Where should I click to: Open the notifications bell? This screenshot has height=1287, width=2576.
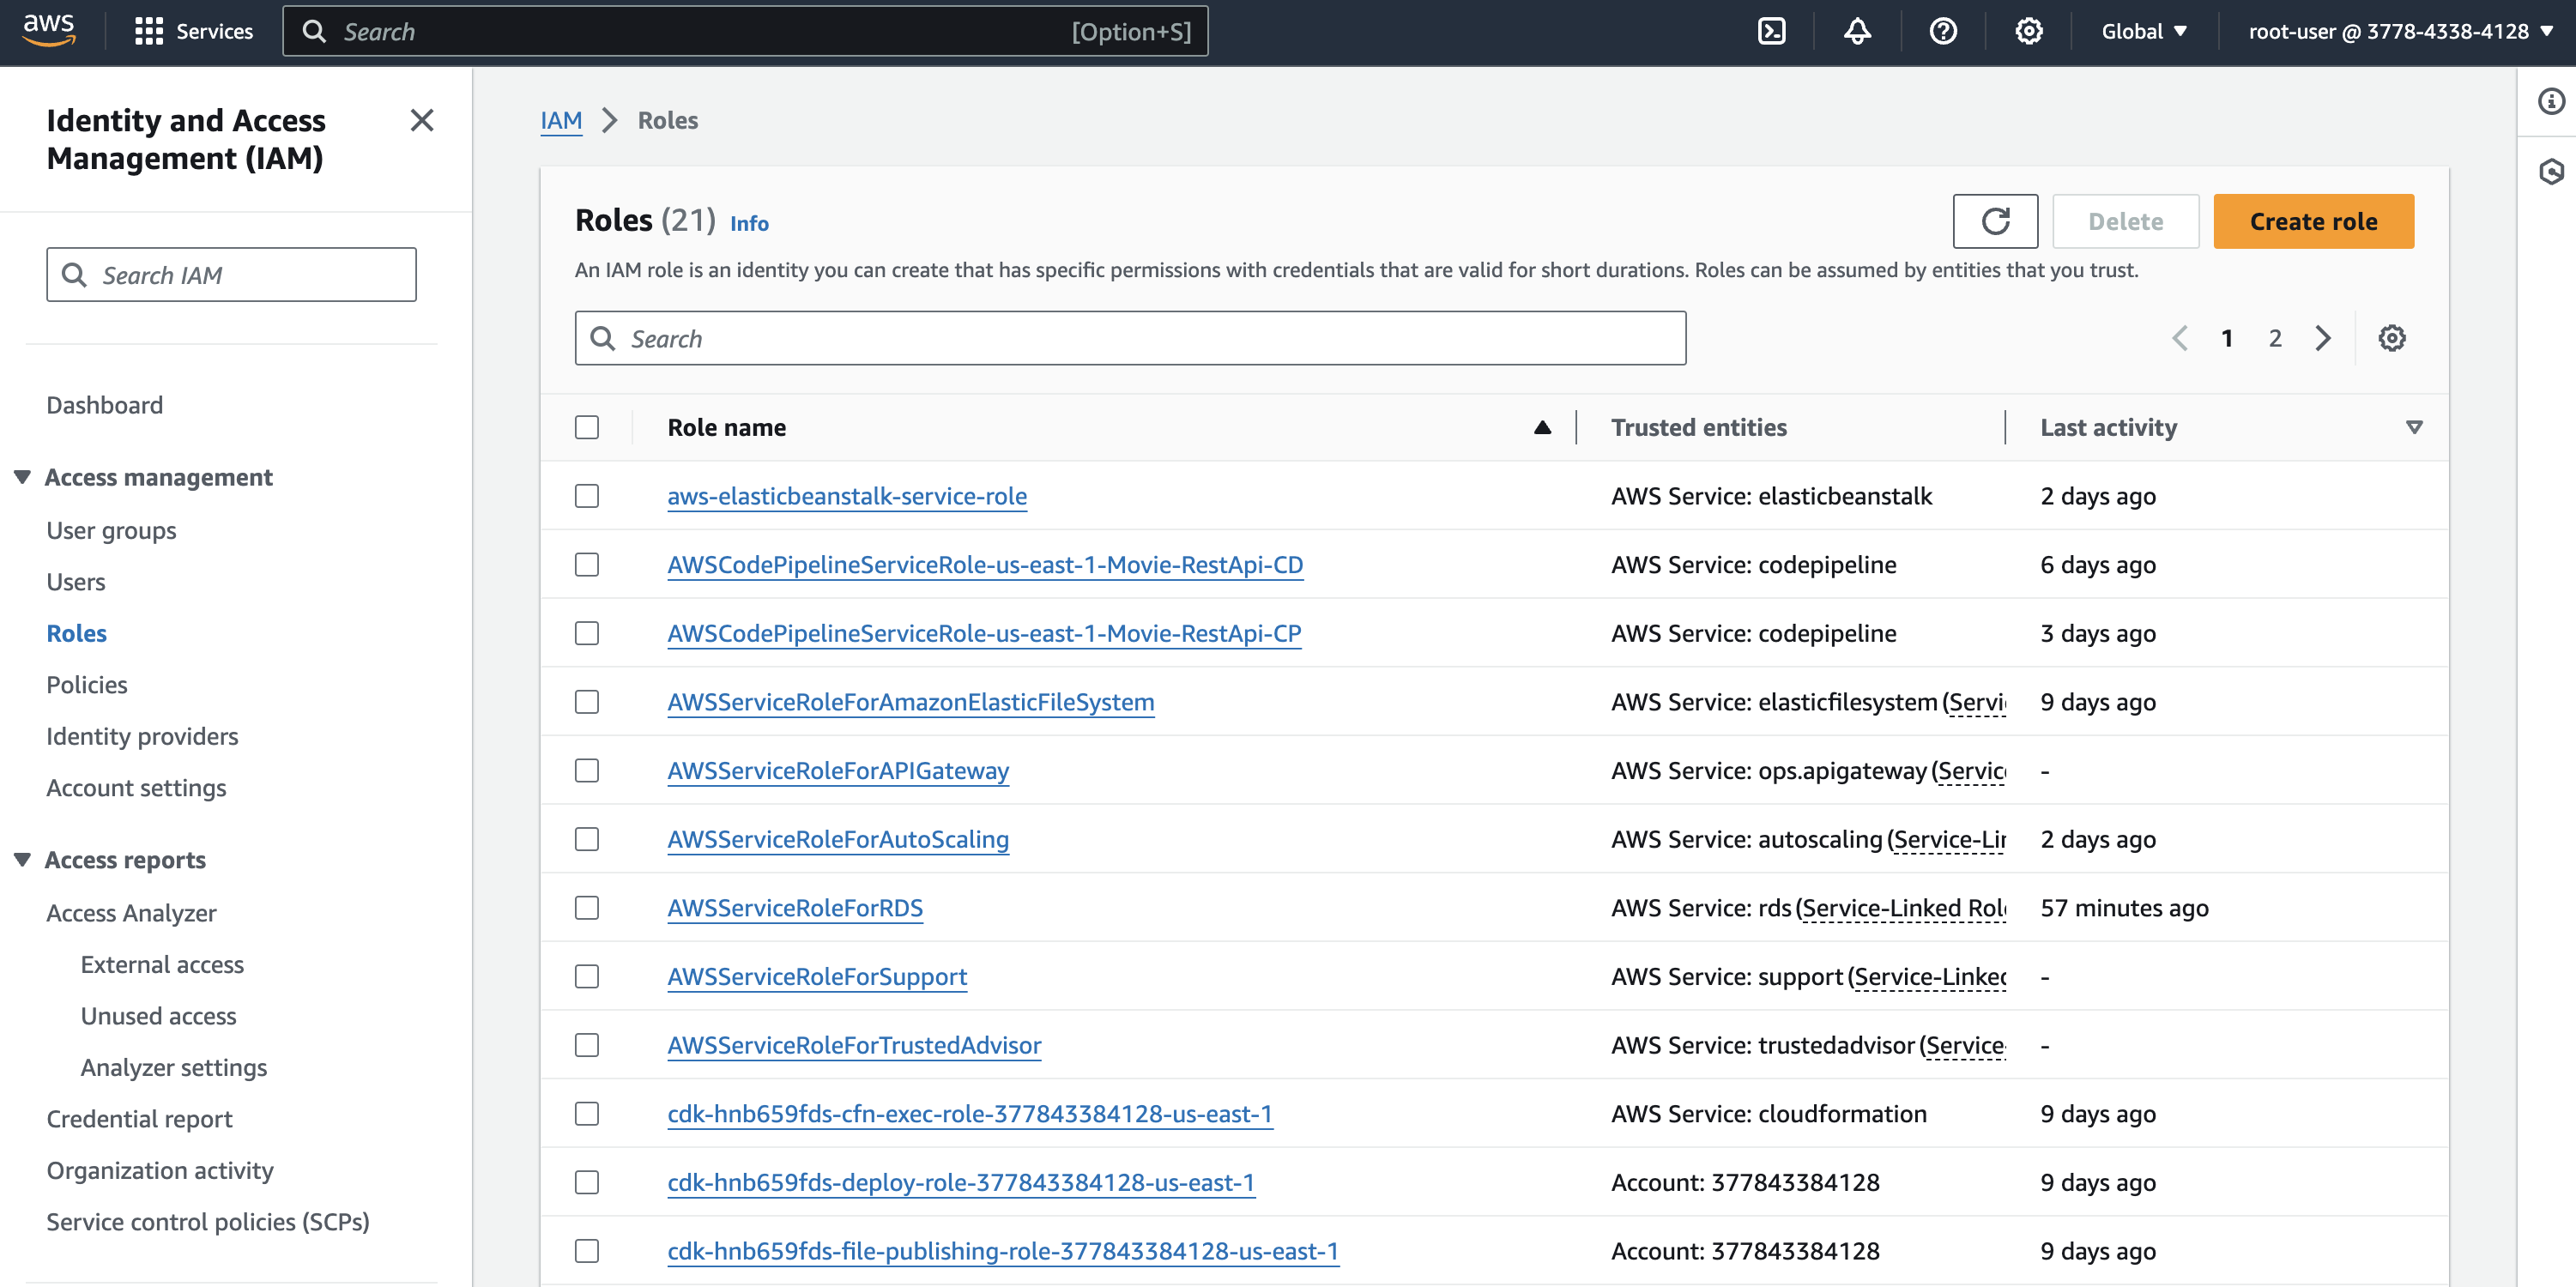1857,31
